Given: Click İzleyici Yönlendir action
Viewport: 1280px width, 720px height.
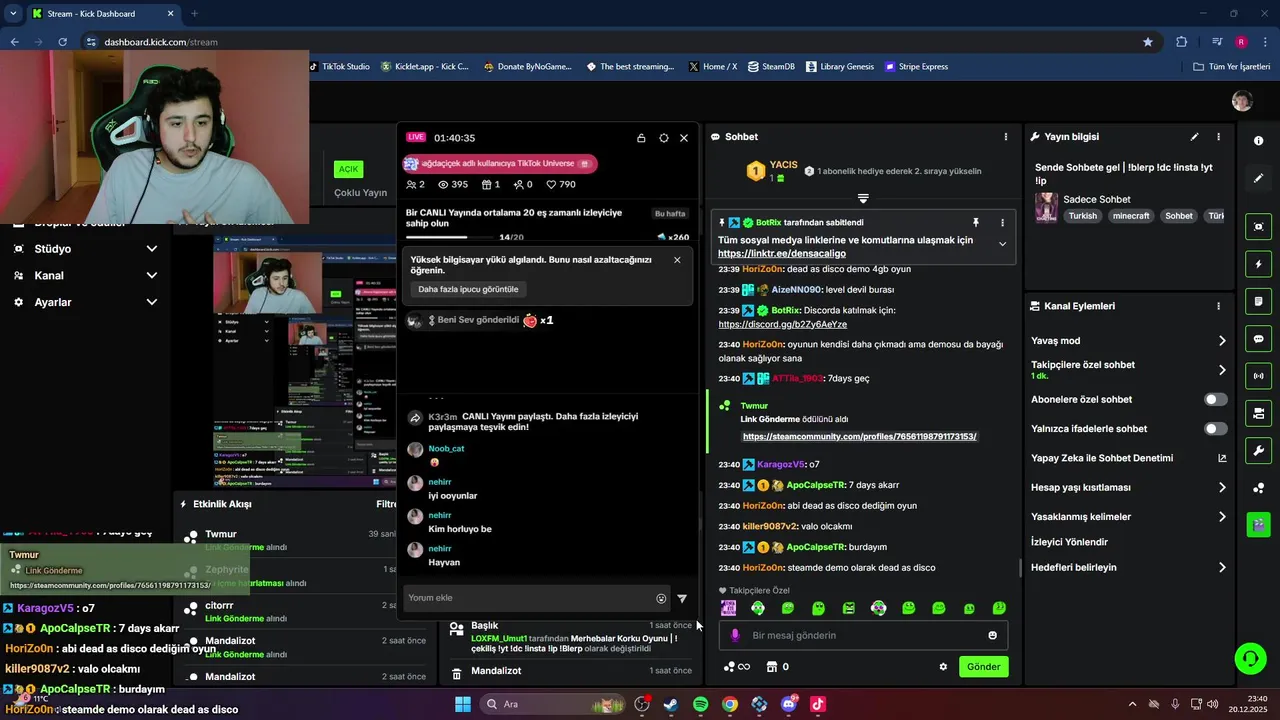Looking at the screenshot, I should [1069, 542].
